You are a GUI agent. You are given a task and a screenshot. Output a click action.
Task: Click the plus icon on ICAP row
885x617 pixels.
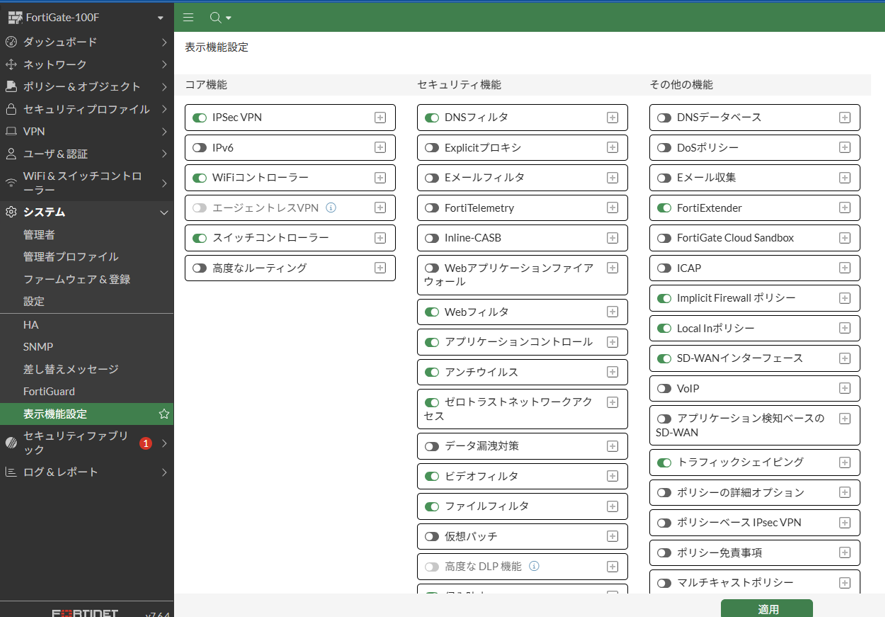(x=845, y=268)
